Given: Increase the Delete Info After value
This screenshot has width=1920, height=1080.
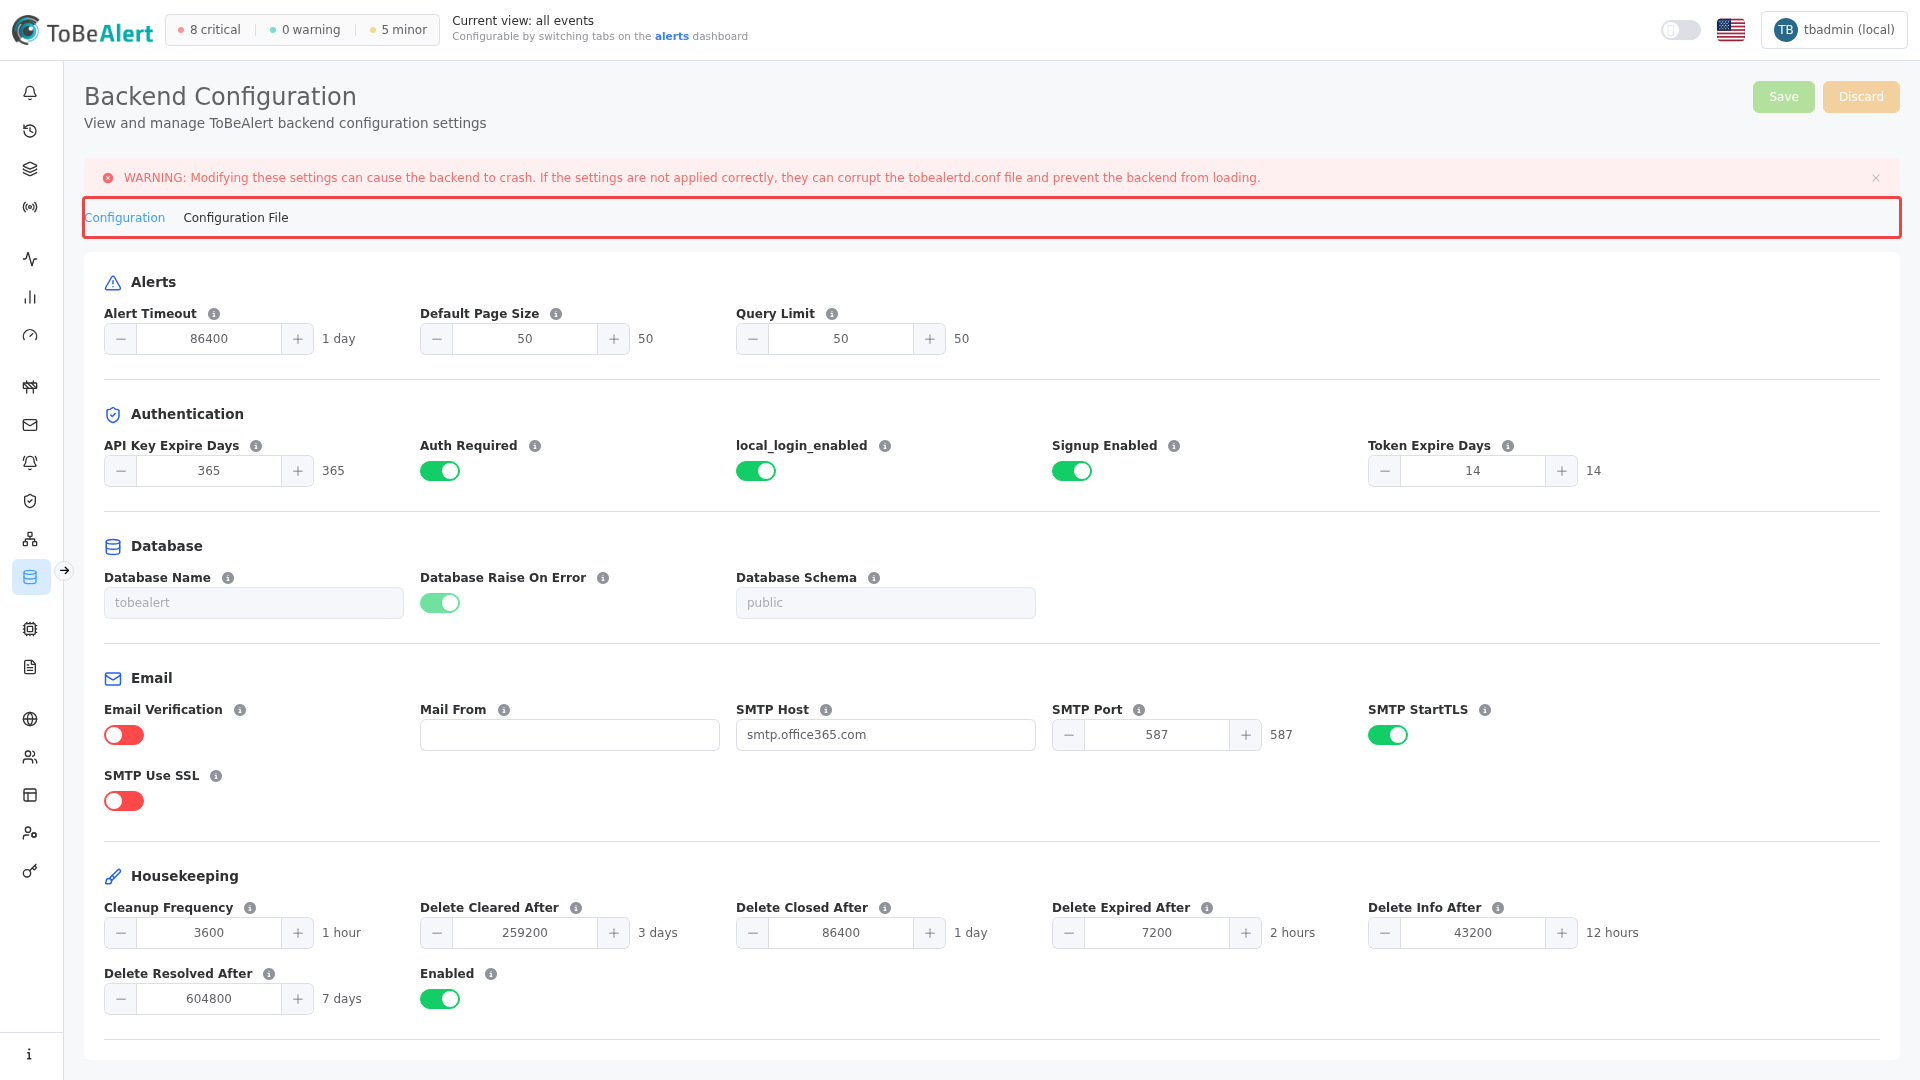Looking at the screenshot, I should click(x=1561, y=933).
